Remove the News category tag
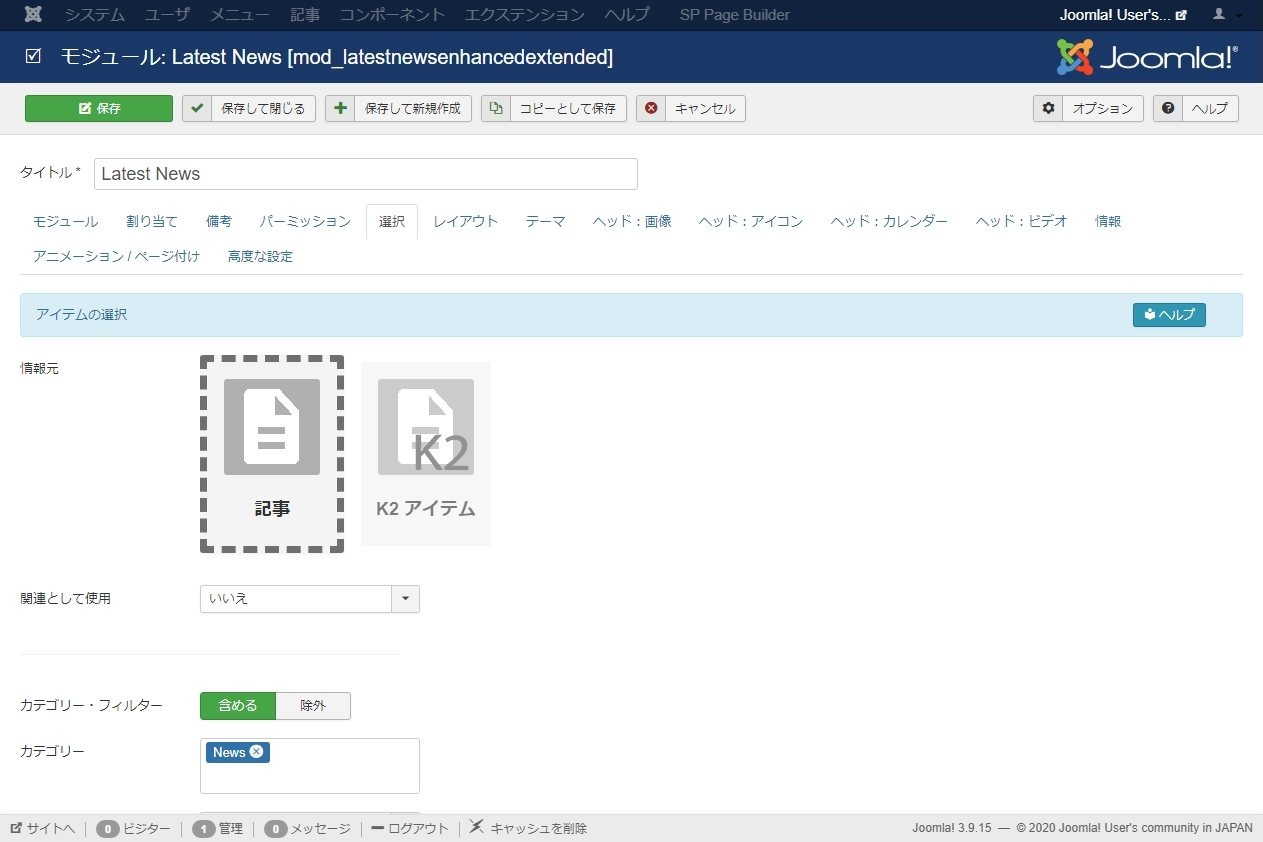The image size is (1263, 842). pyautogui.click(x=257, y=752)
